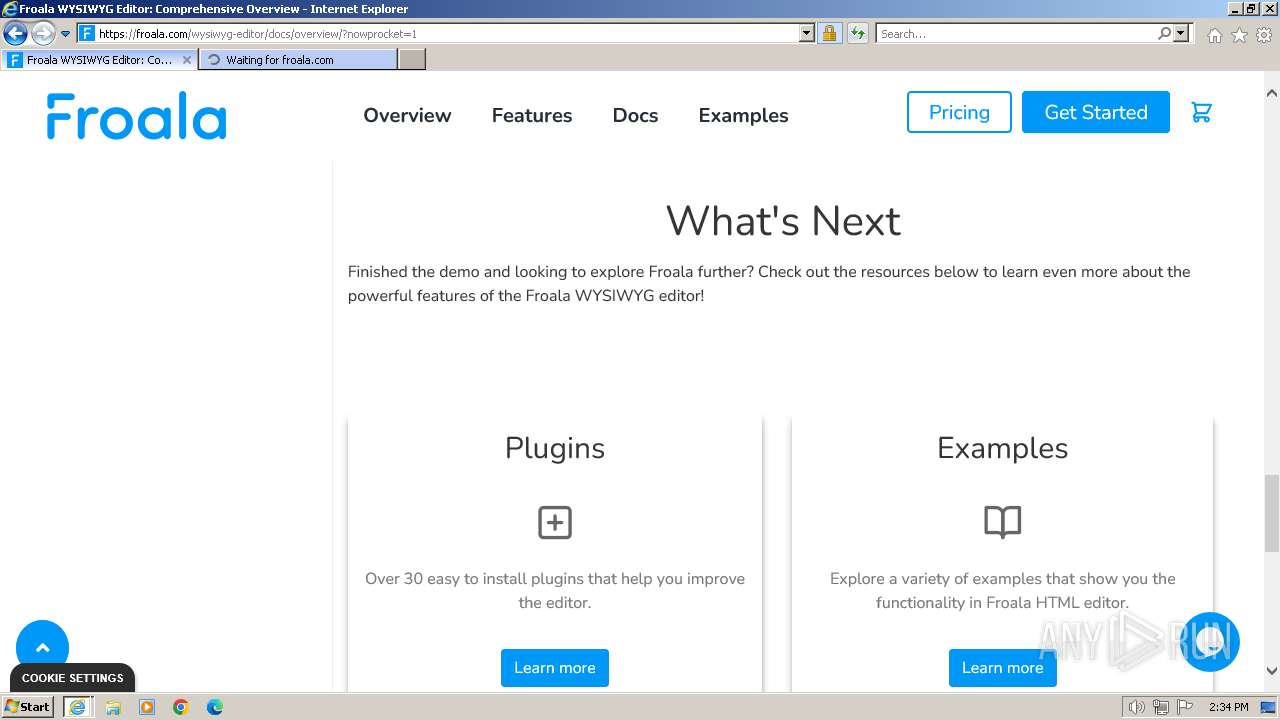Open the Examples nav menu

pyautogui.click(x=743, y=115)
